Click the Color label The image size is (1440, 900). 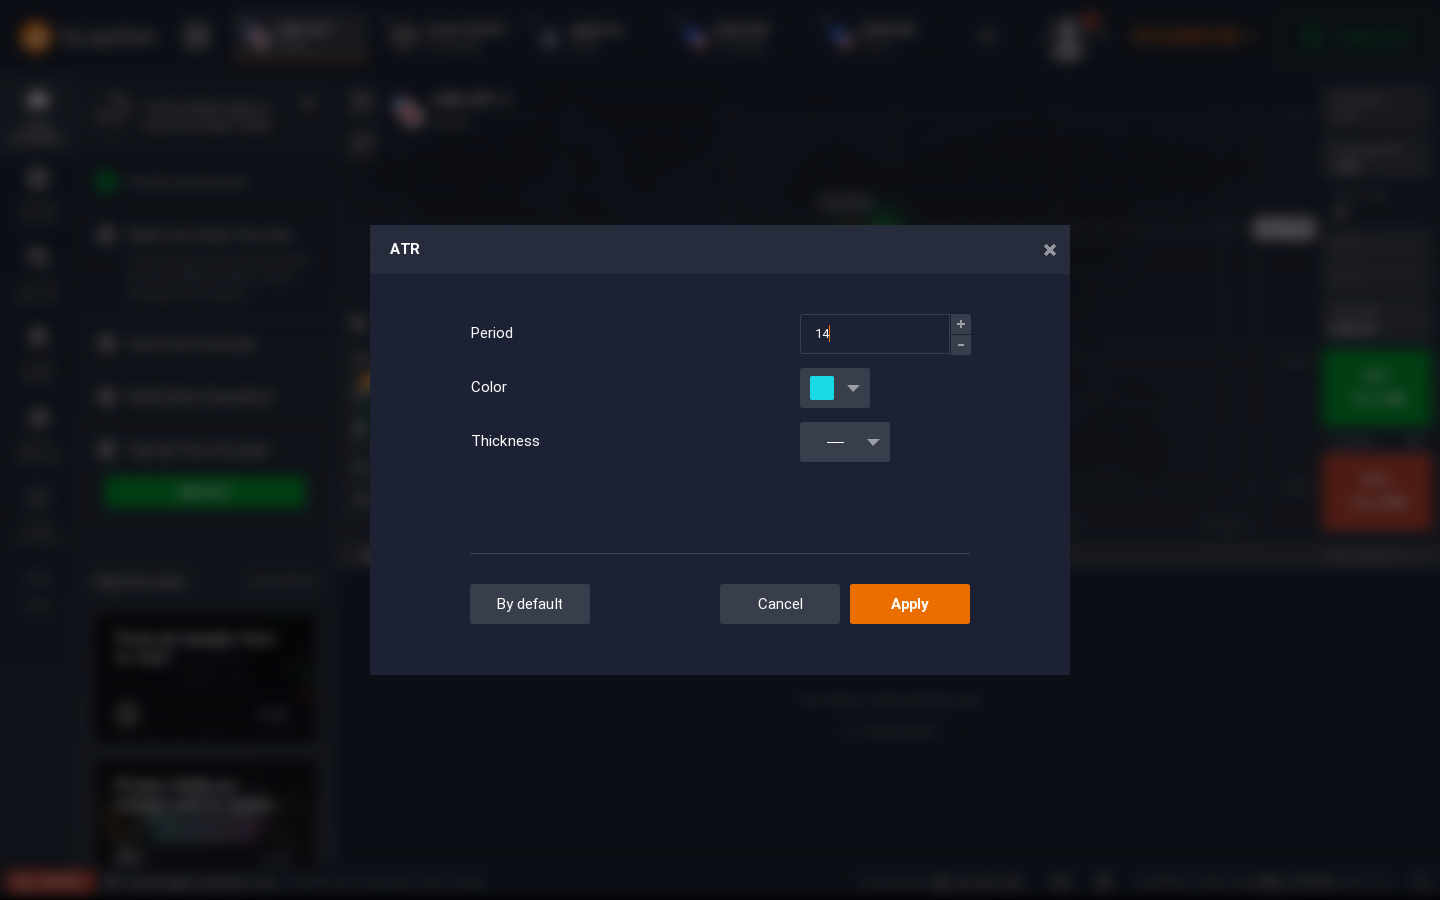point(489,387)
